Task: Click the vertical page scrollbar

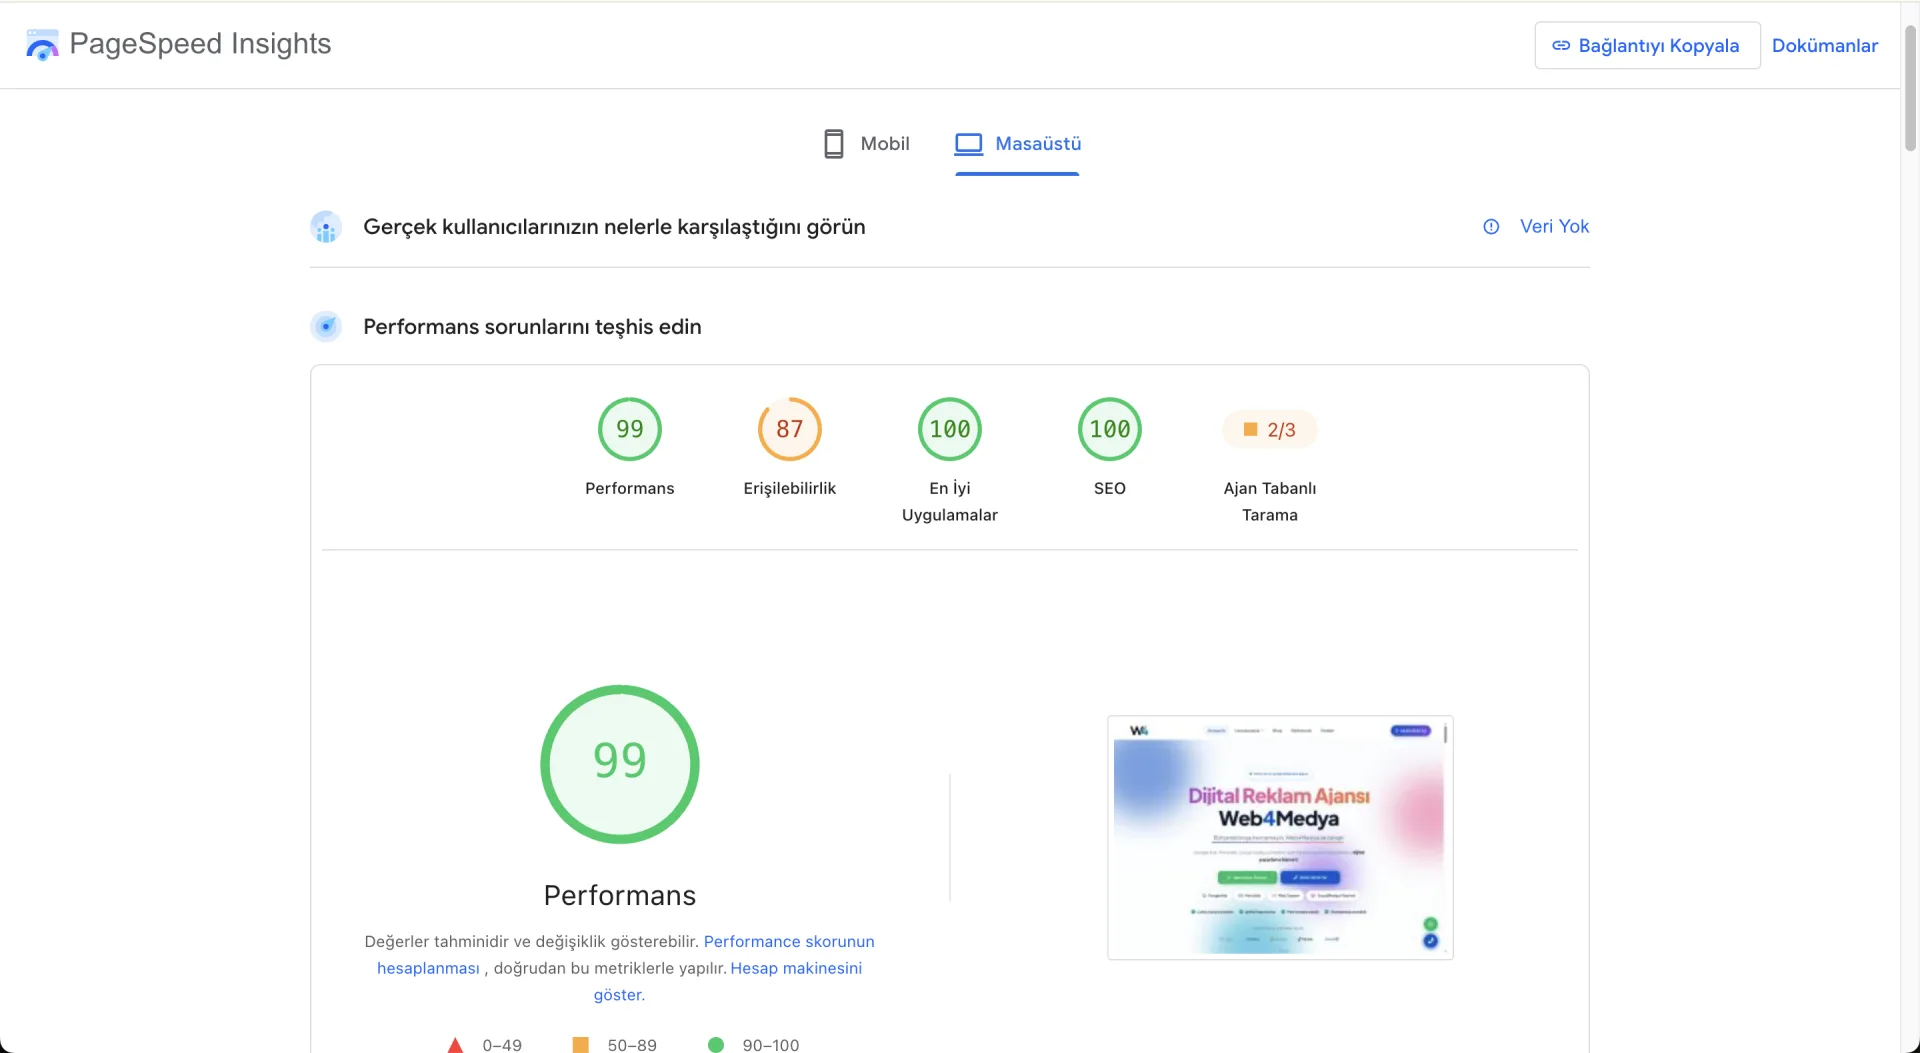Action: (x=1910, y=90)
